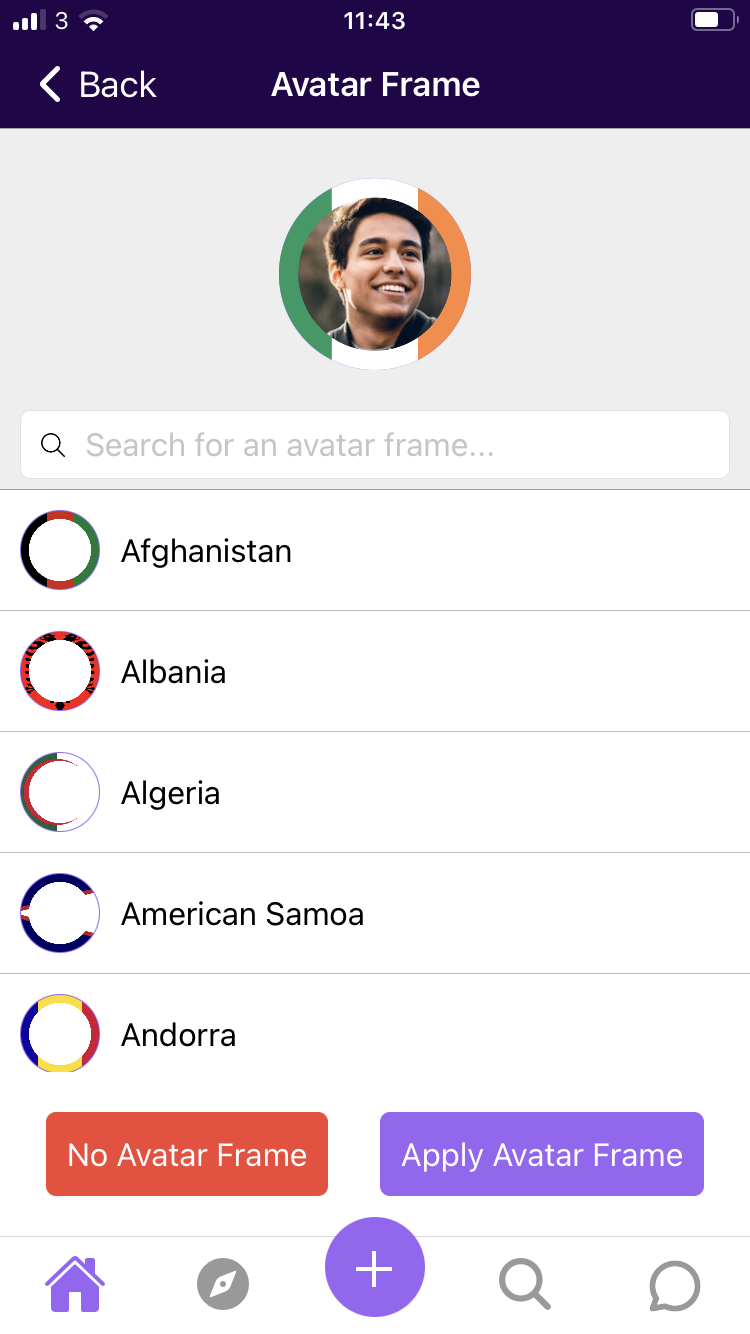750x1334 pixels.
Task: Open the Home tab icon
Action: (75, 1284)
